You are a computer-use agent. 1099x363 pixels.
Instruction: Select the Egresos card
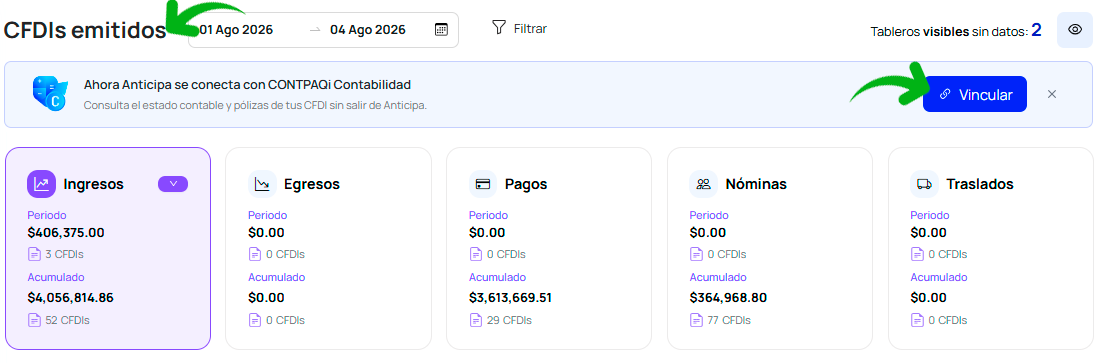coord(328,248)
